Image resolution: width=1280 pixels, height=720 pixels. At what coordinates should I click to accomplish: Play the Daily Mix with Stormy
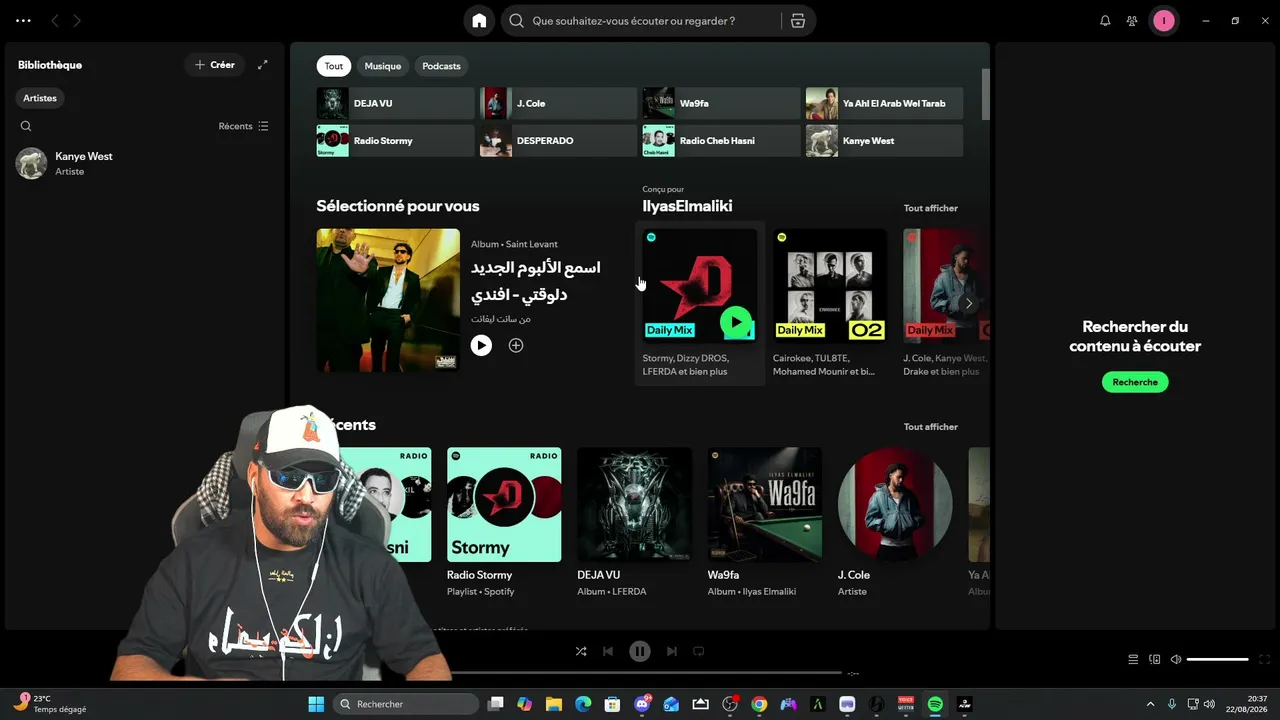(736, 322)
